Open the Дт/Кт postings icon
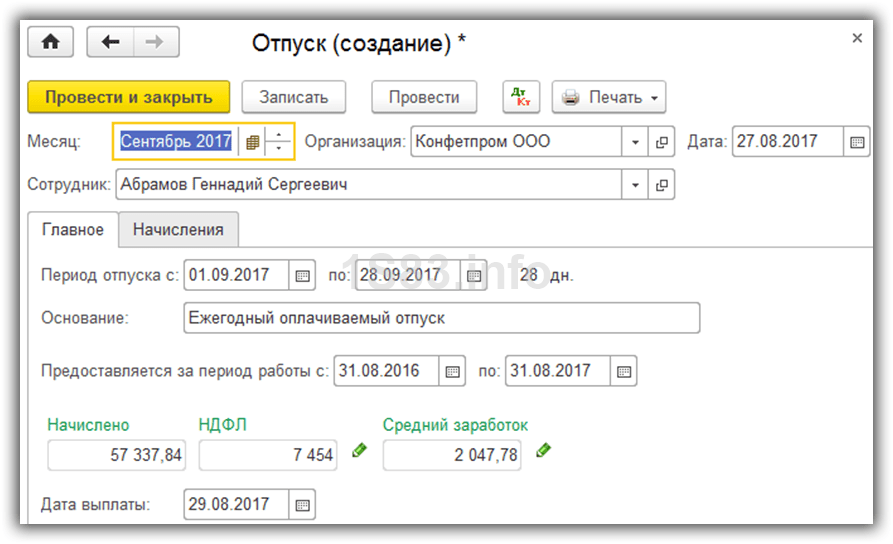This screenshot has width=893, height=544. [x=520, y=97]
